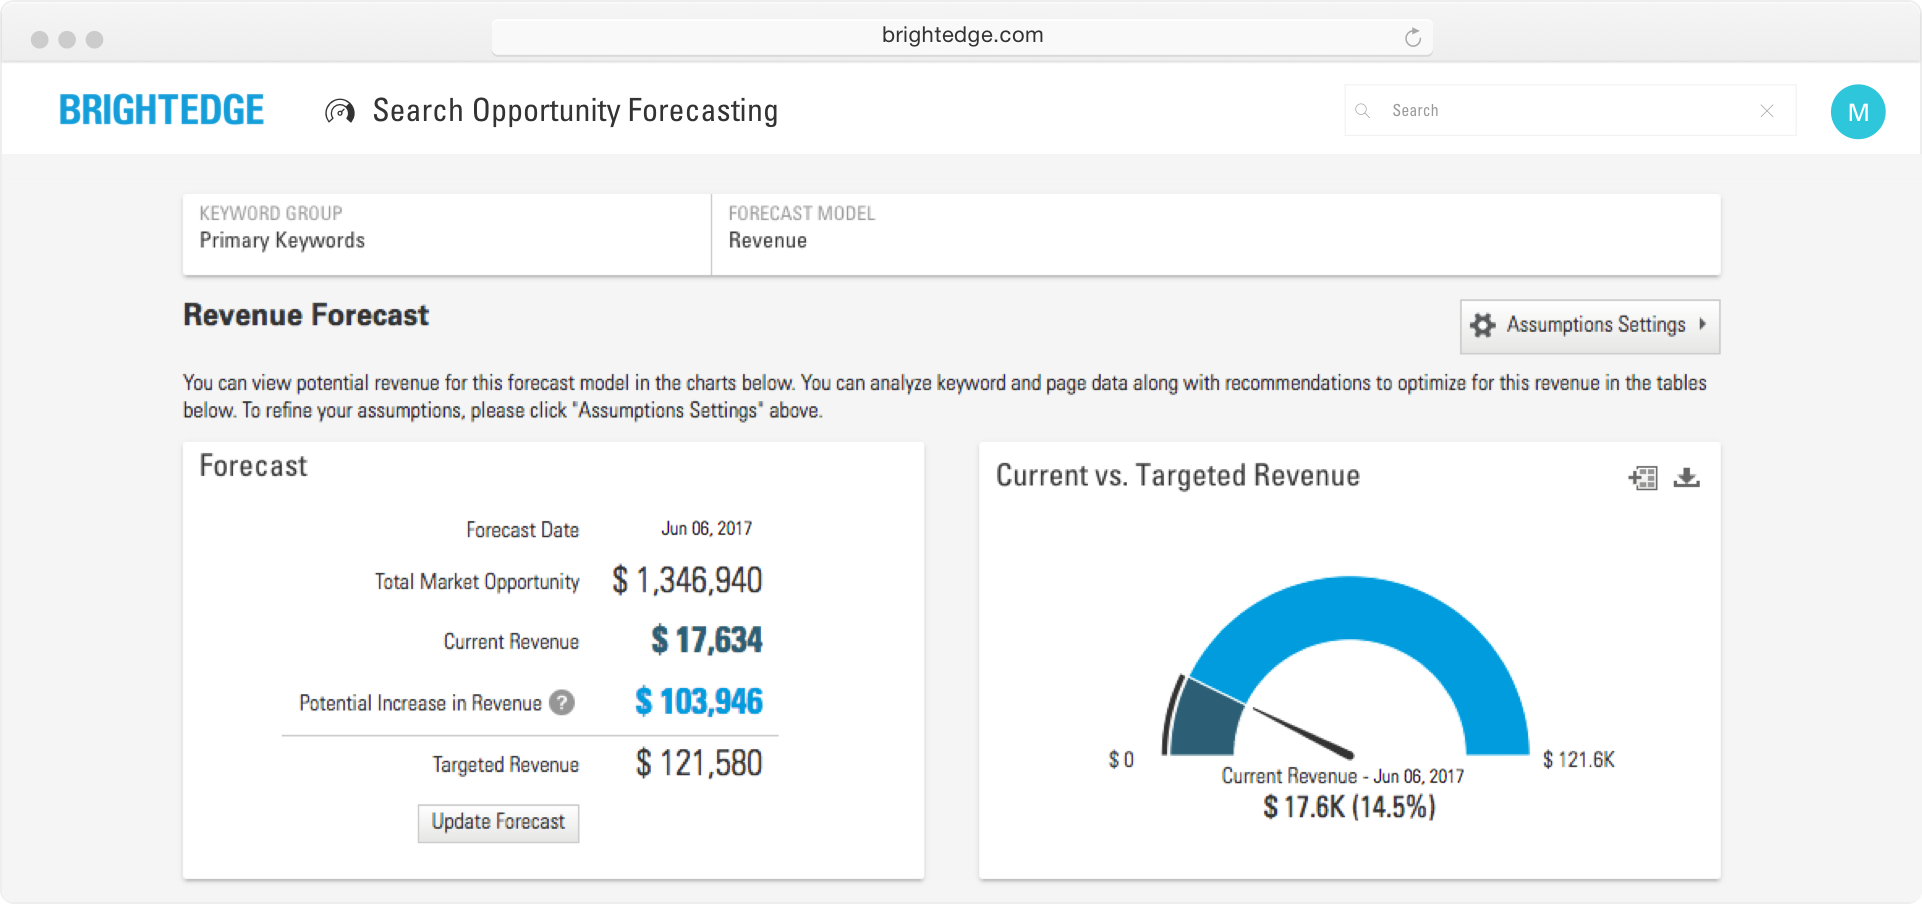Clear the search field with X icon
Viewport: 1922px width, 904px height.
click(x=1767, y=111)
